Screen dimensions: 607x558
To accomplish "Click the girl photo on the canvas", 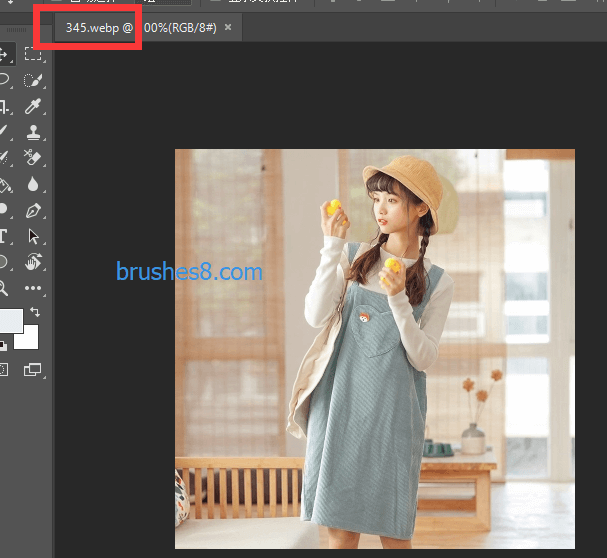I will (374, 348).
